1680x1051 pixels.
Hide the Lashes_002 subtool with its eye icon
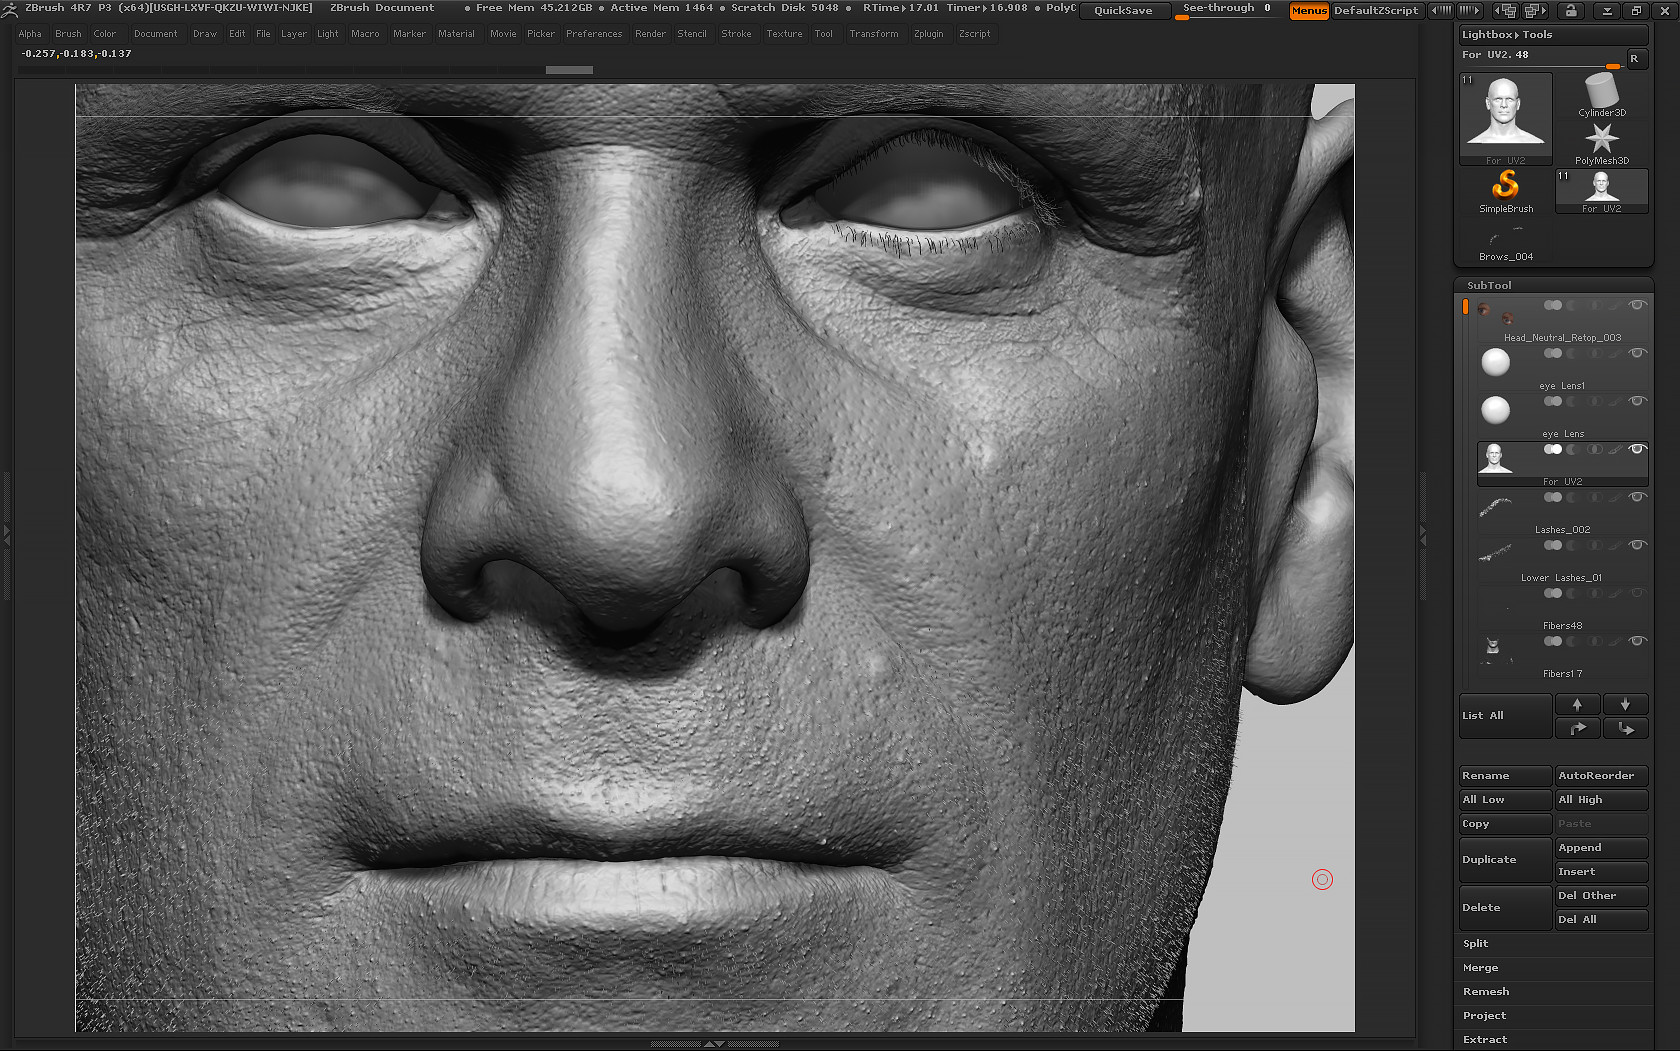coord(1637,497)
